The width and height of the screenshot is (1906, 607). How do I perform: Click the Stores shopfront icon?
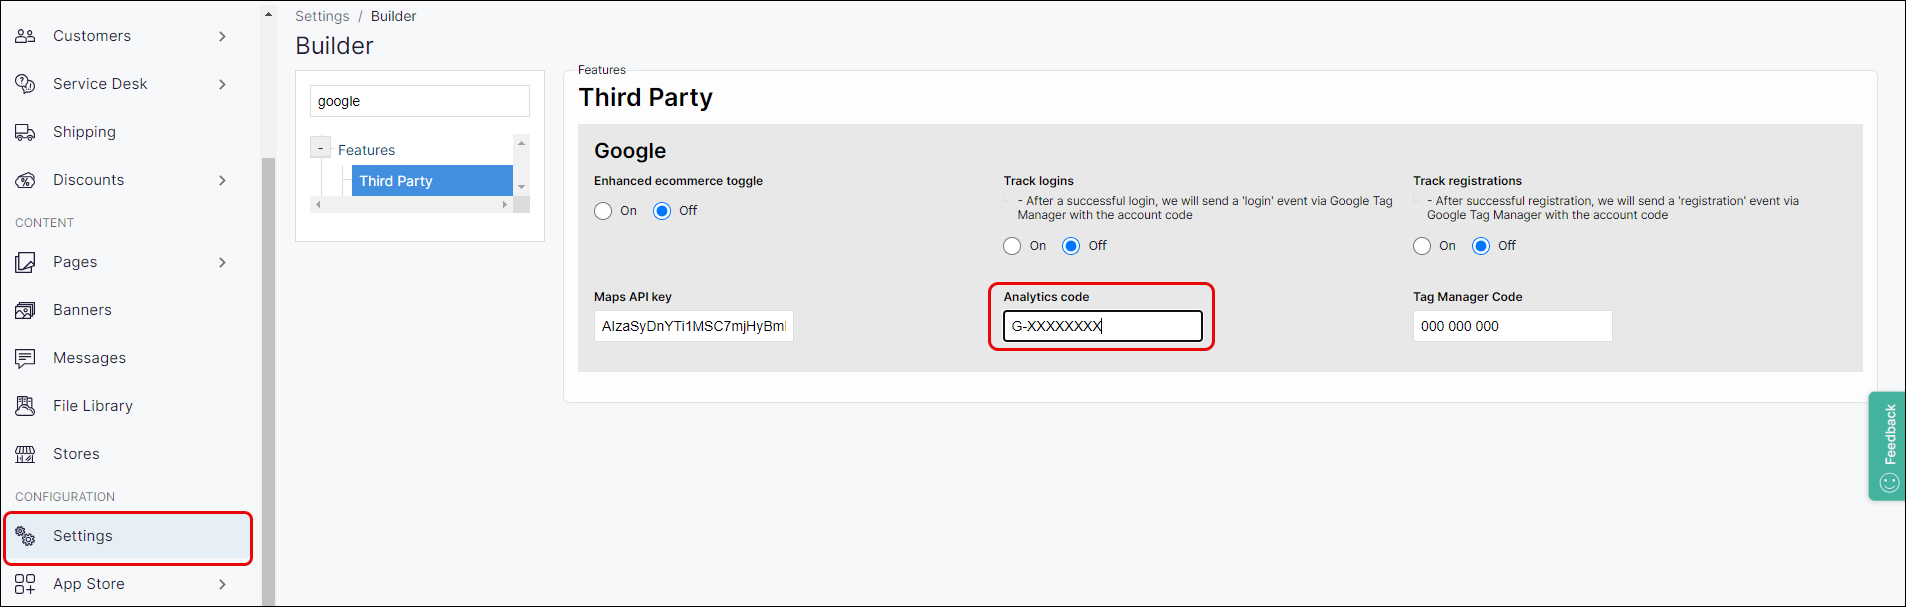(x=25, y=454)
